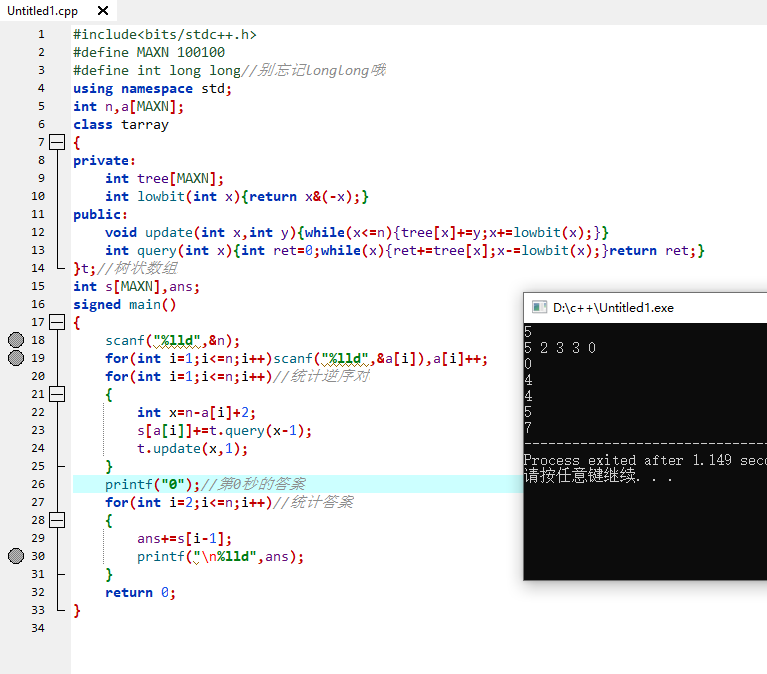Toggle the breakpoint marker on line 19
The width and height of the screenshot is (767, 674).
pyautogui.click(x=16, y=358)
